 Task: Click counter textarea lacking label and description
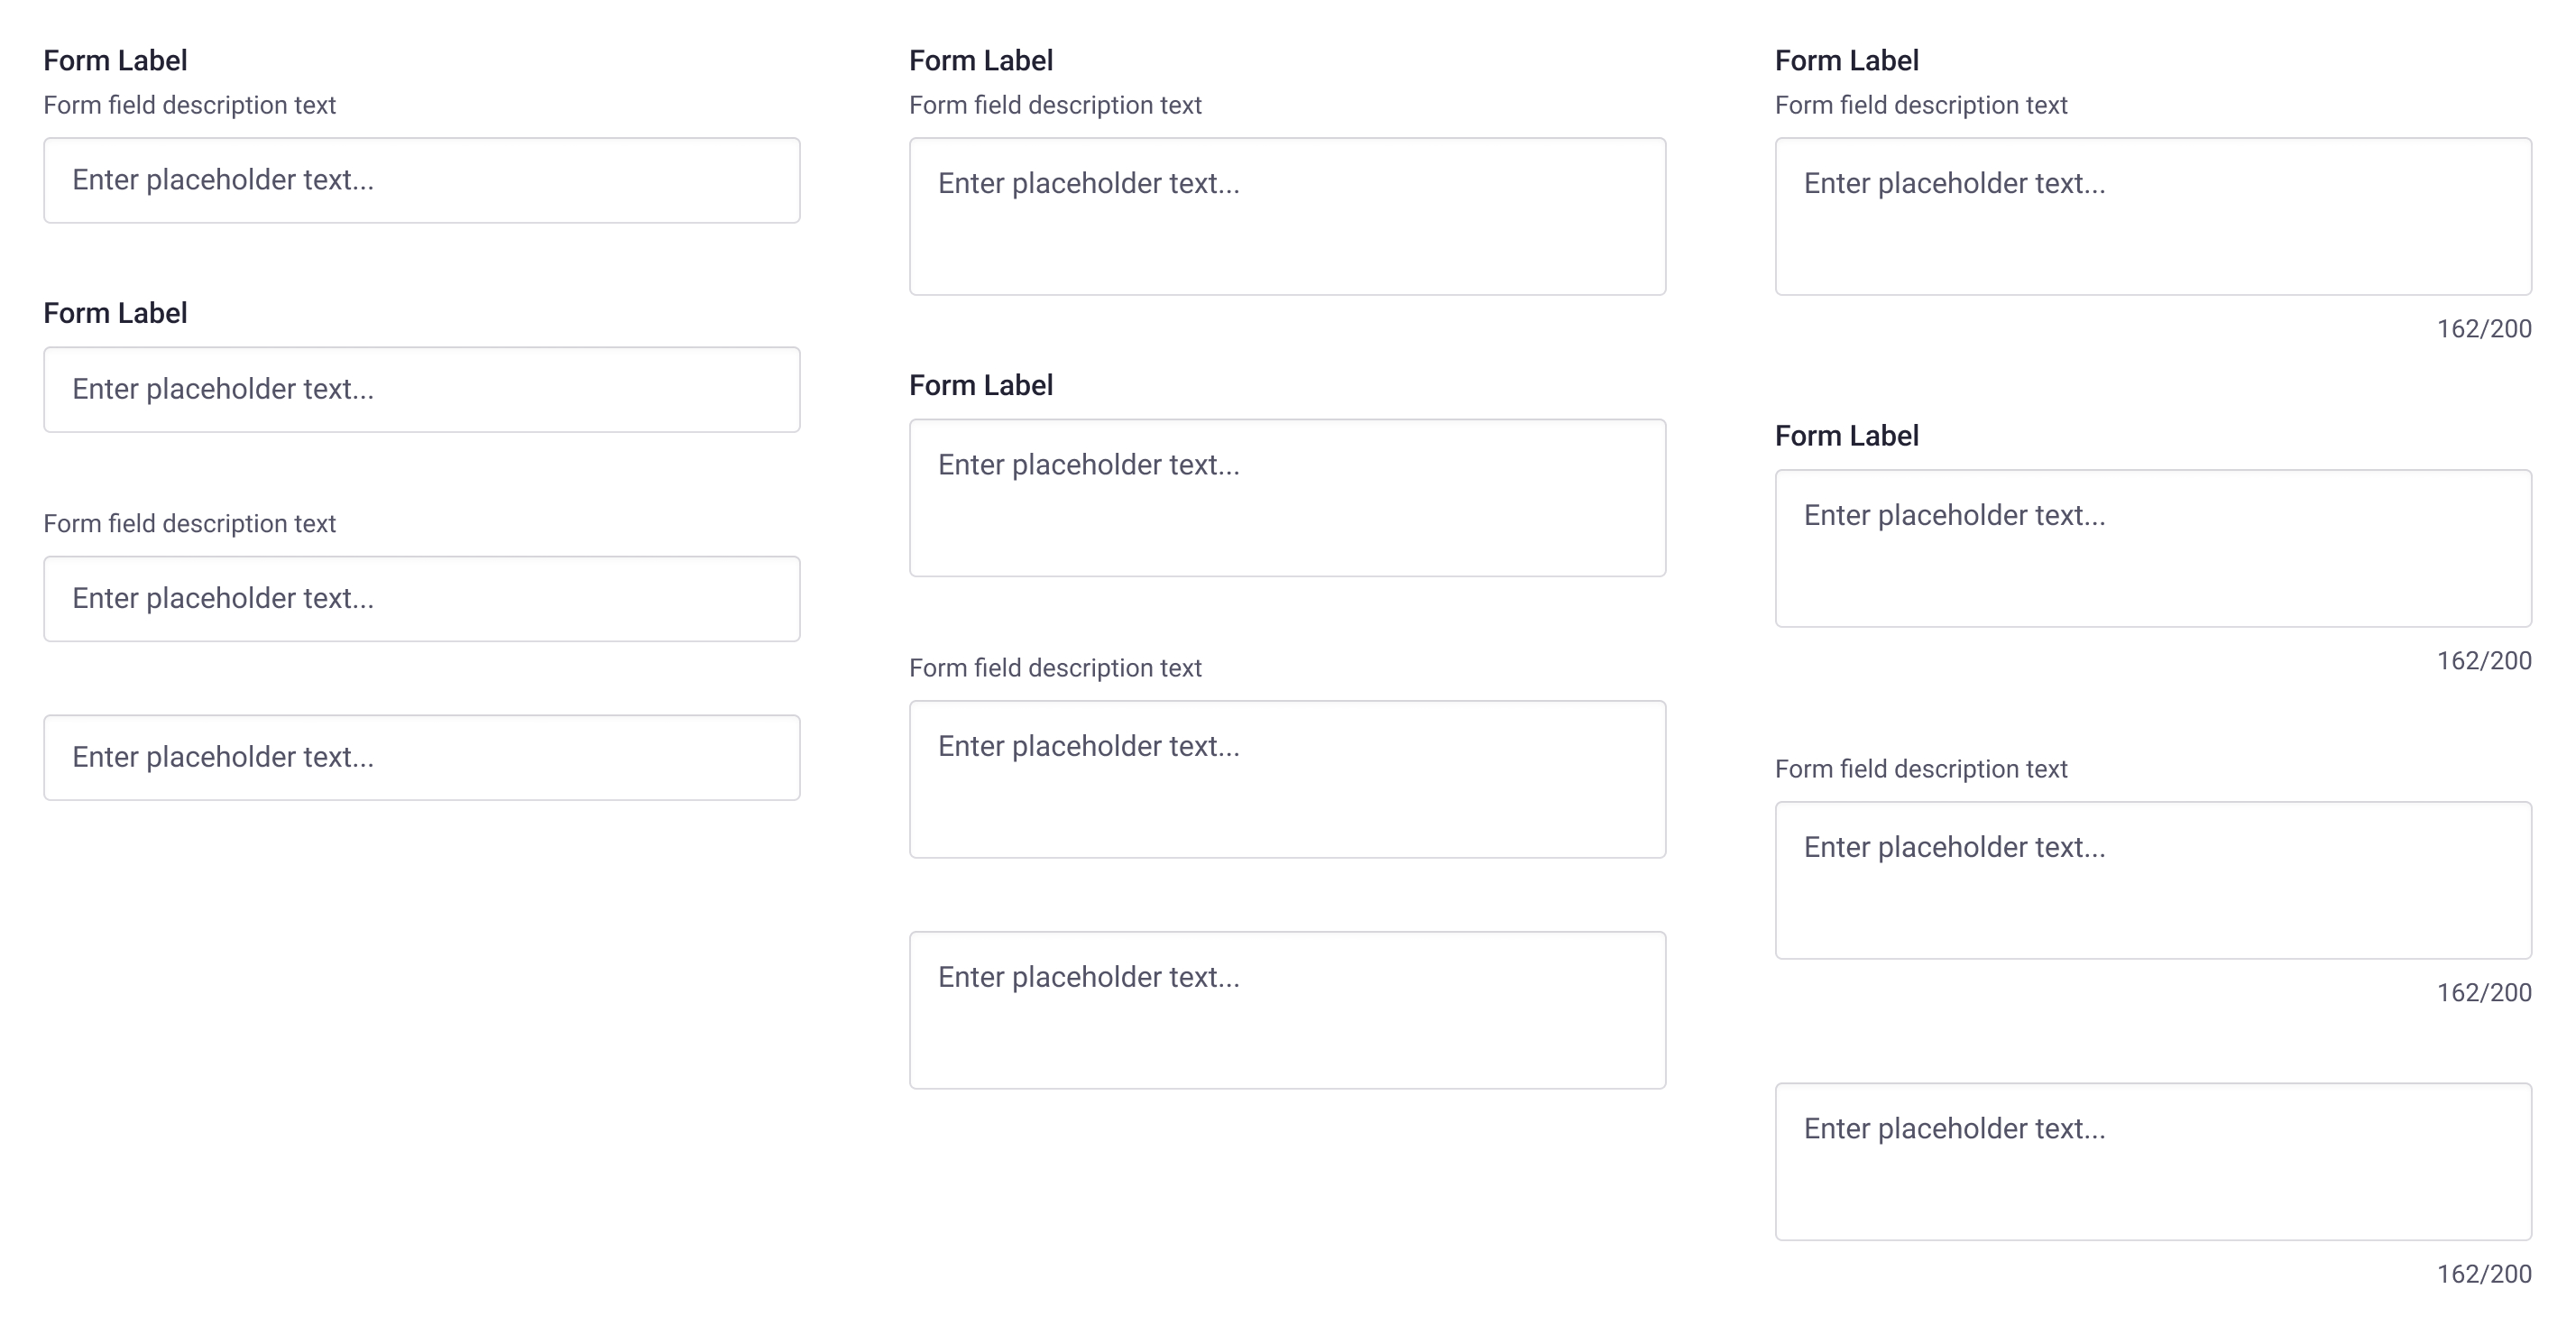click(2153, 1161)
